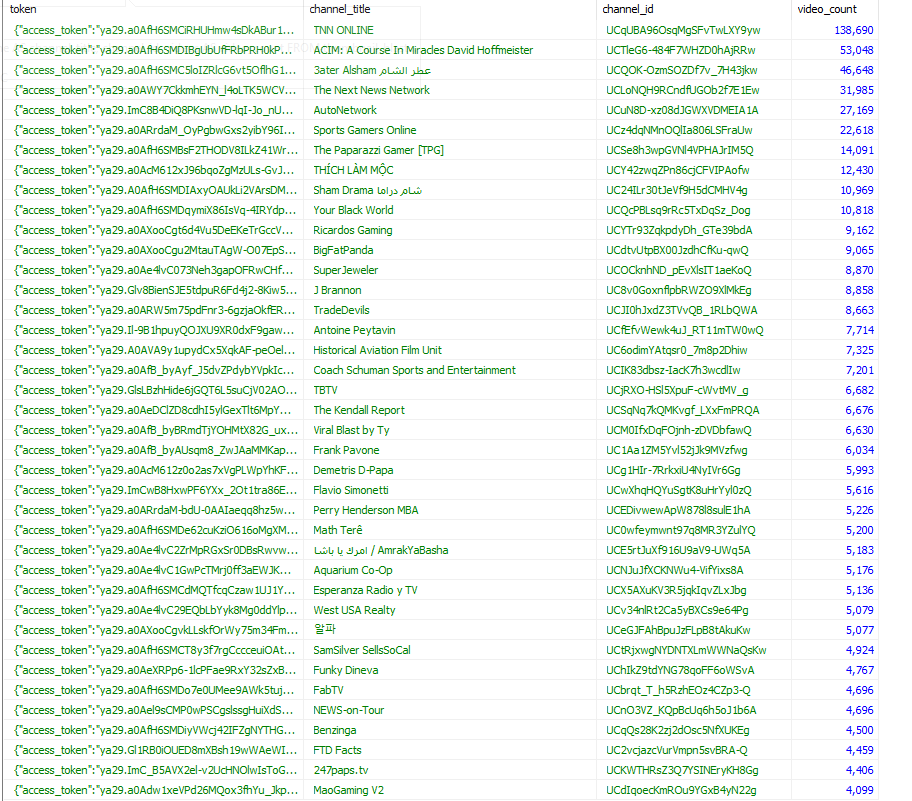Select the Your Black World cell
The width and height of the screenshot is (912, 801).
click(353, 210)
